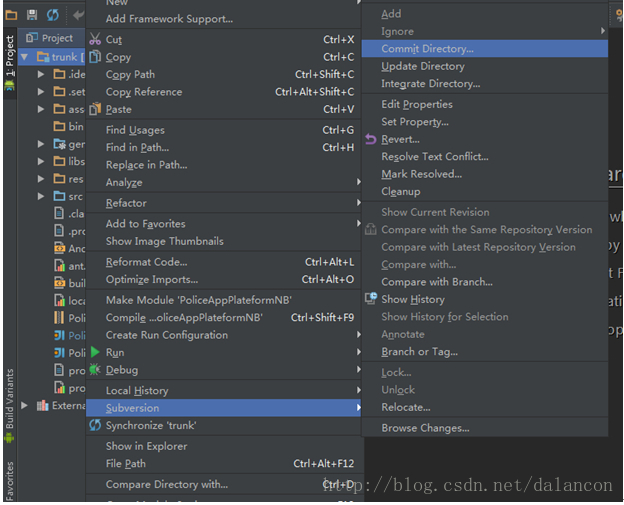Screen dimensions: 624x505
Task: Click the External Libraries icon
Action: click(43, 406)
